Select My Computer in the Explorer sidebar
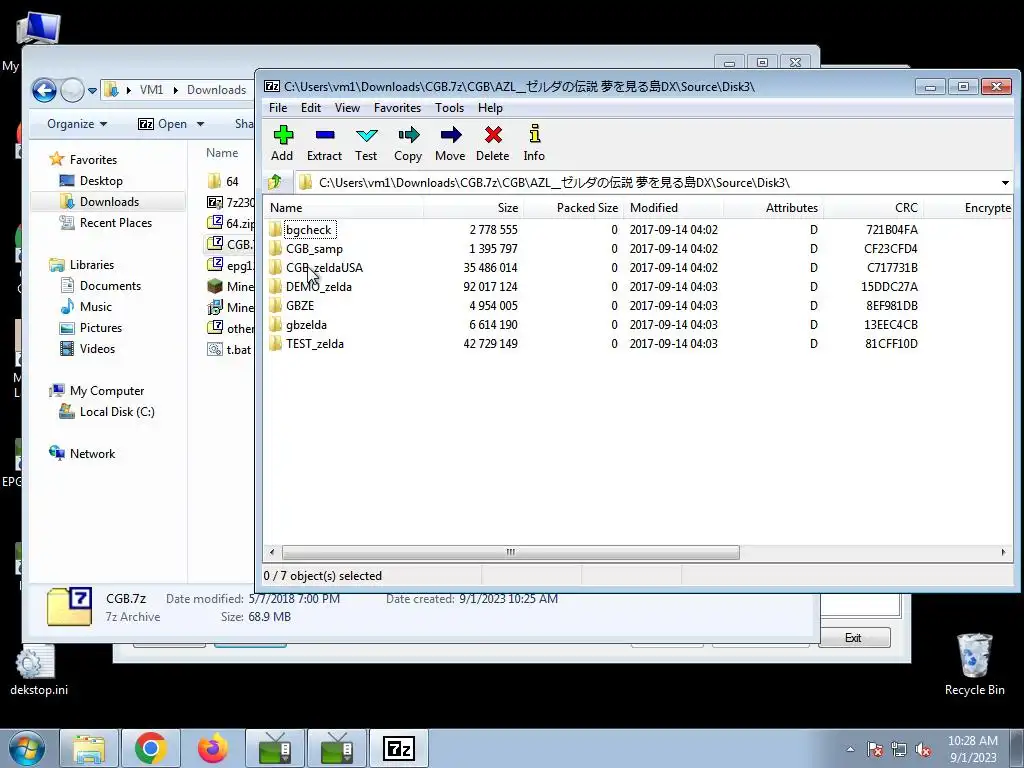Viewport: 1024px width, 768px height. 106,391
